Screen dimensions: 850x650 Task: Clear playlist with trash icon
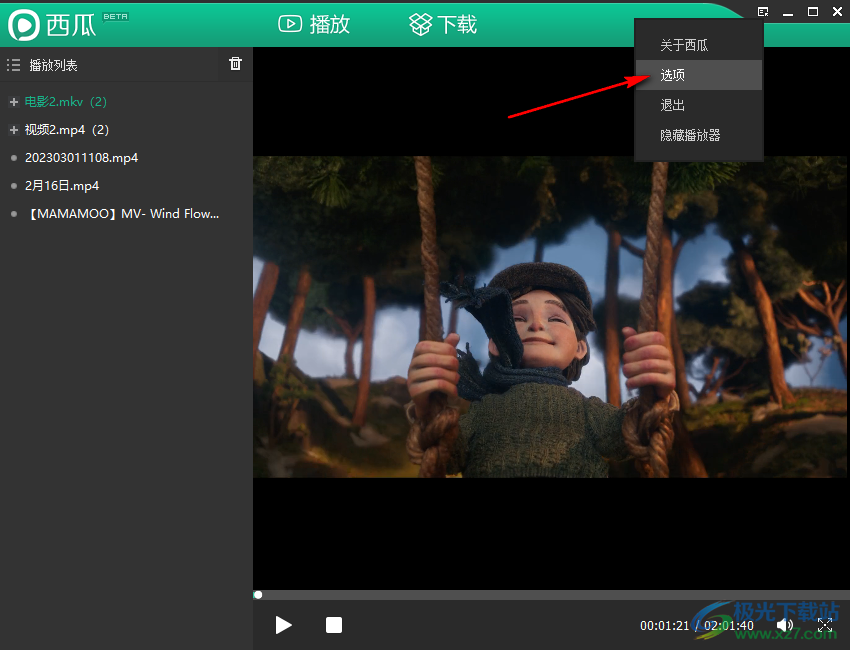pos(235,64)
